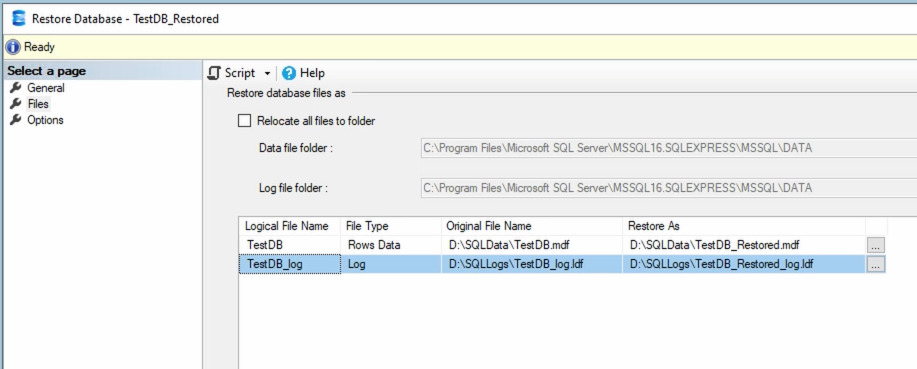
Task: Click the D:\SQLLogs\TestDB_log.ldf original file cell
Action: (x=532, y=264)
